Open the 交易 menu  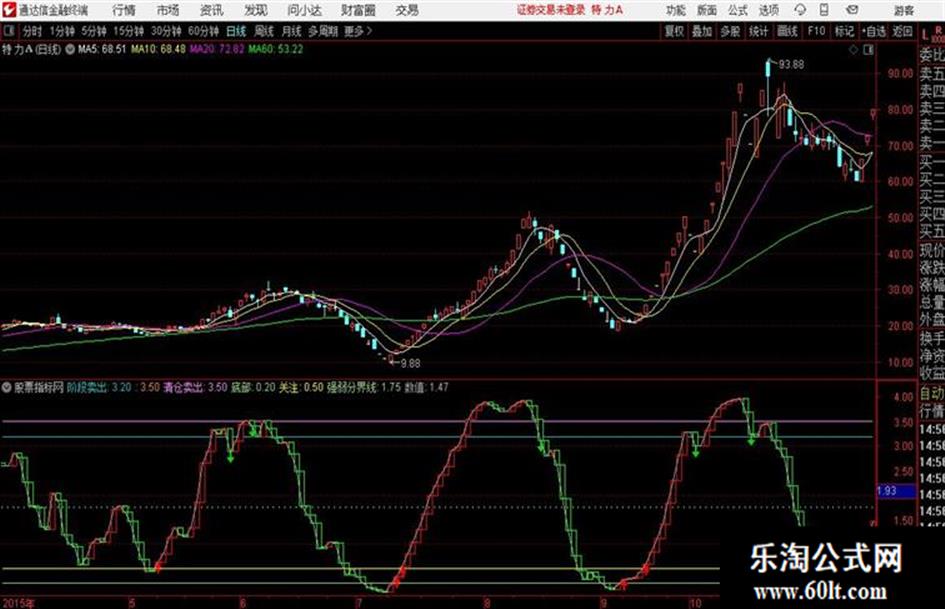[407, 10]
